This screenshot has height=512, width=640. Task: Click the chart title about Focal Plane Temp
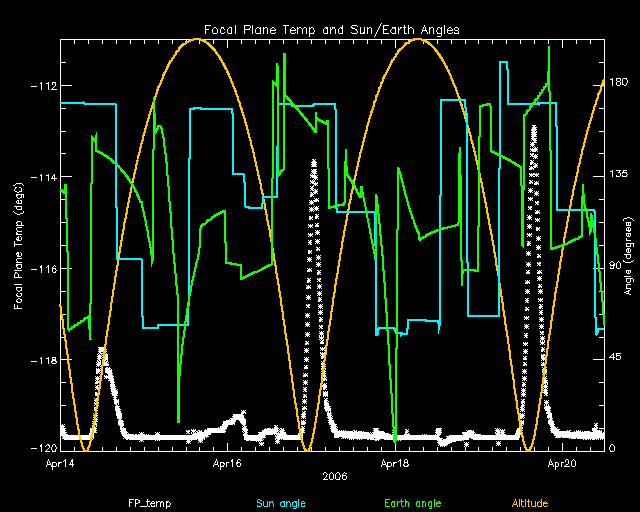click(333, 28)
